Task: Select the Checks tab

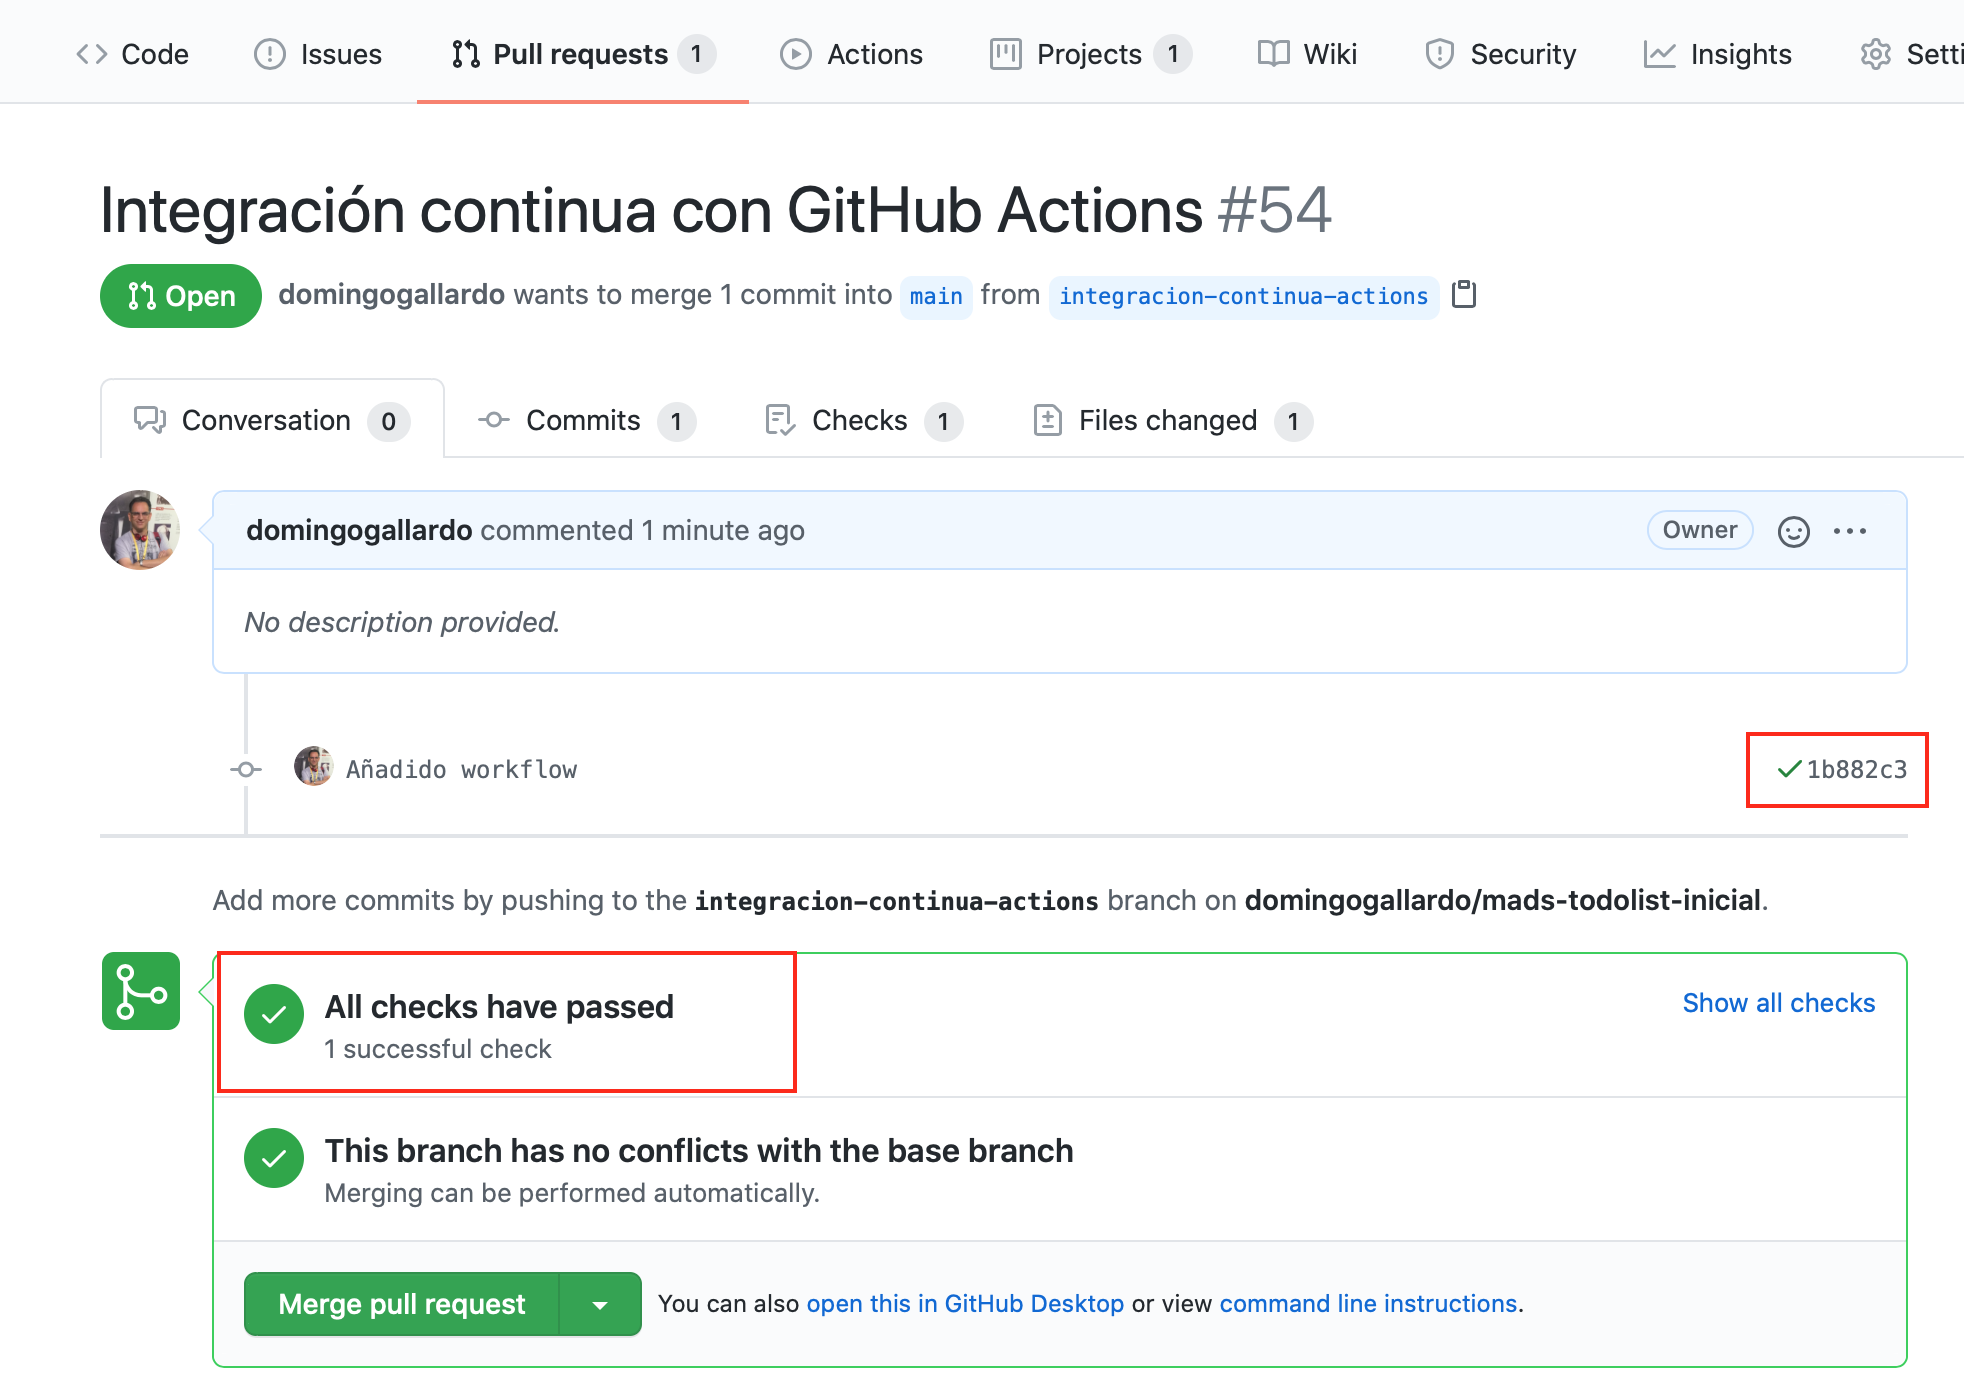Action: click(x=863, y=421)
